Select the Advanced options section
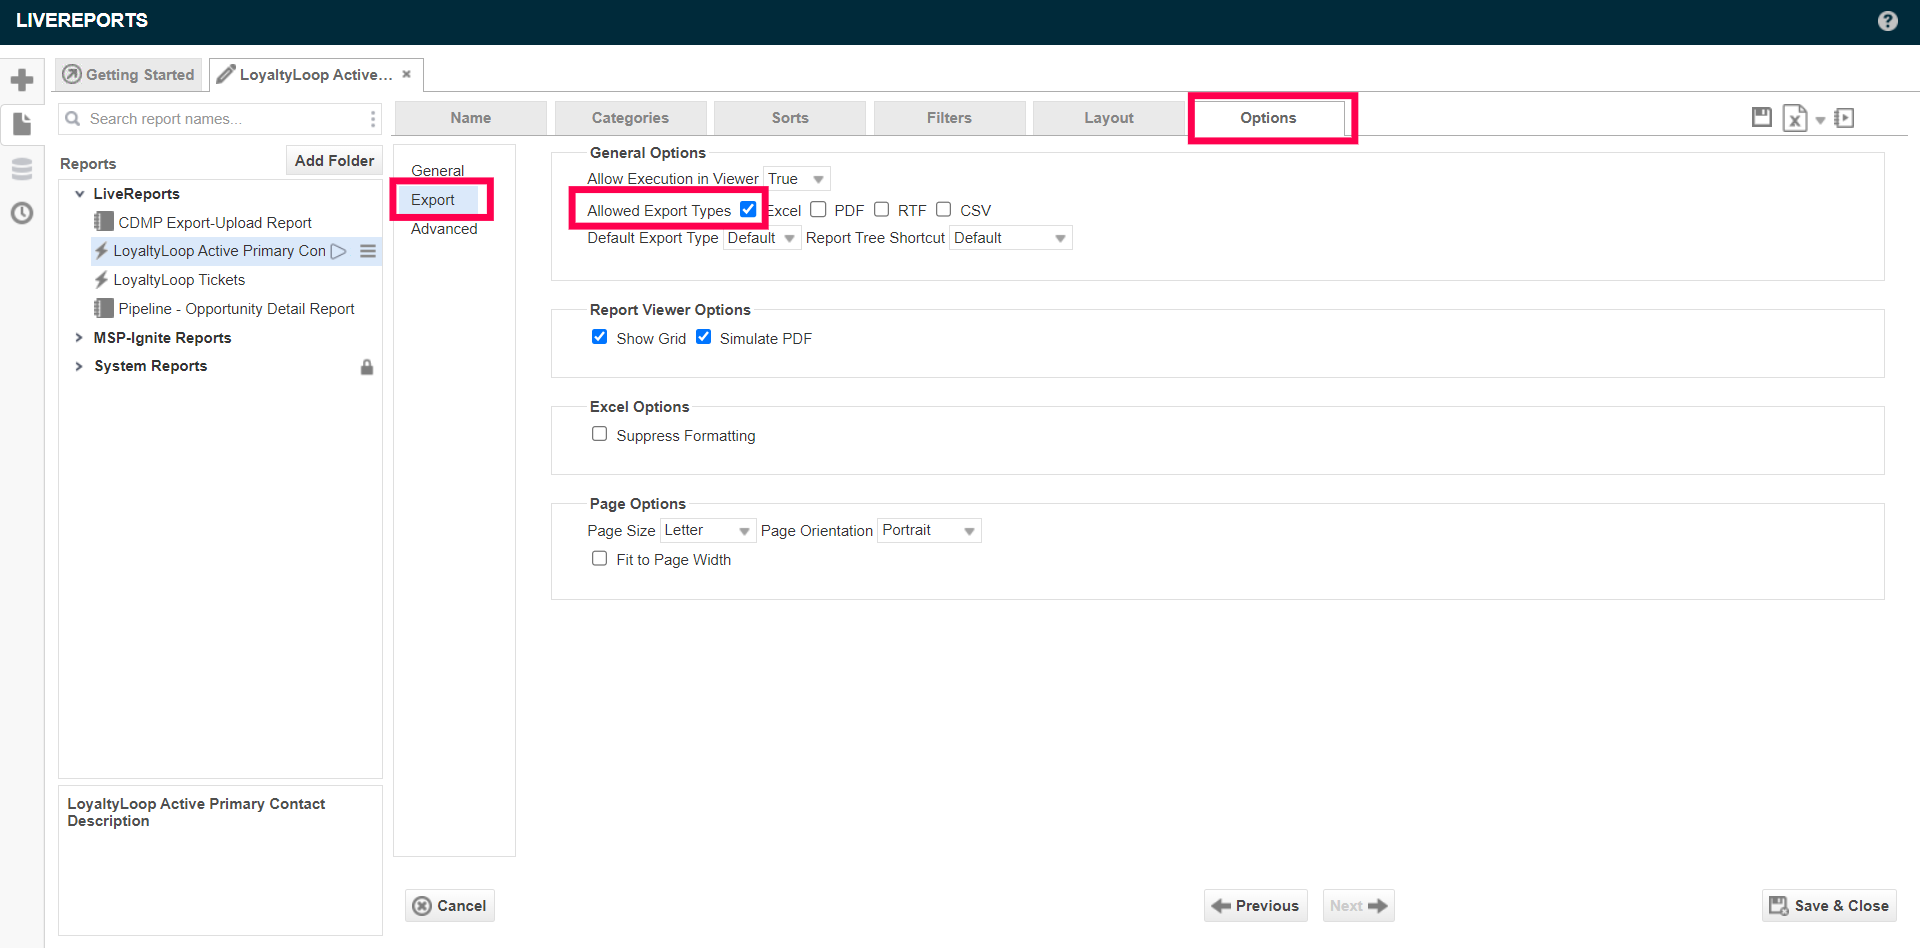The image size is (1920, 948). pyautogui.click(x=444, y=229)
